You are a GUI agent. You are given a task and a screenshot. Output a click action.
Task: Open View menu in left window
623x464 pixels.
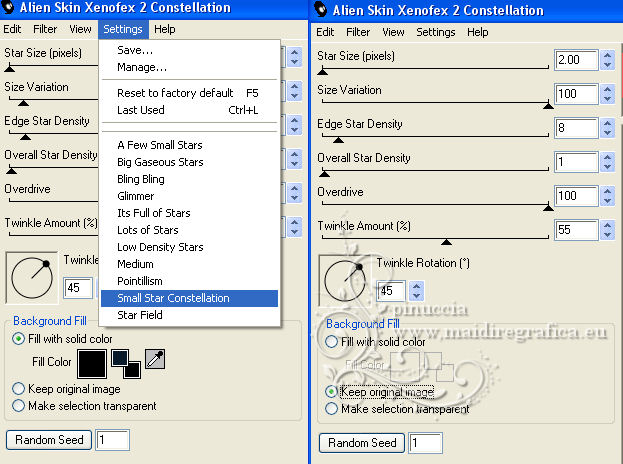pyautogui.click(x=80, y=29)
